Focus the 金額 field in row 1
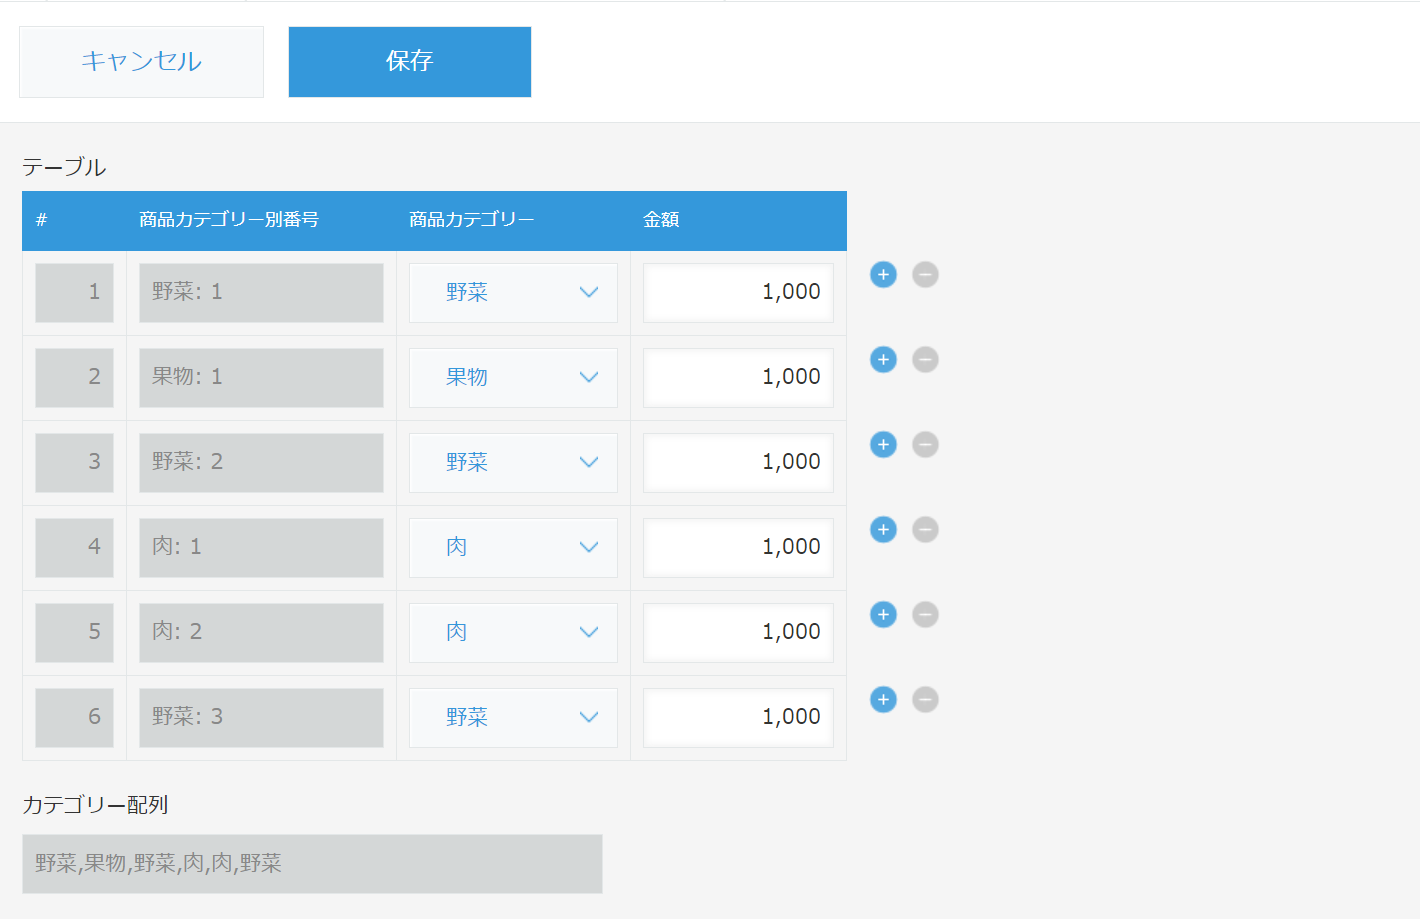The height and width of the screenshot is (919, 1420). [x=738, y=293]
